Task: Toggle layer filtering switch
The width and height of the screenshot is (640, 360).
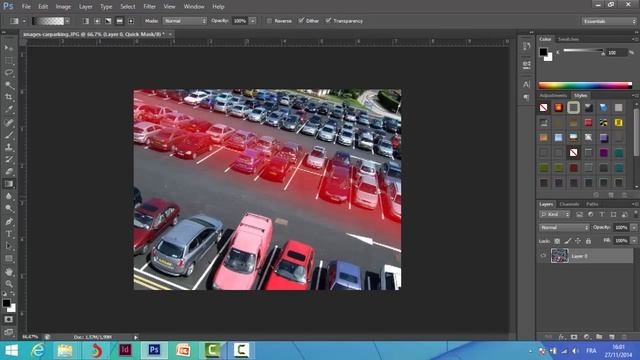Action: (x=635, y=214)
